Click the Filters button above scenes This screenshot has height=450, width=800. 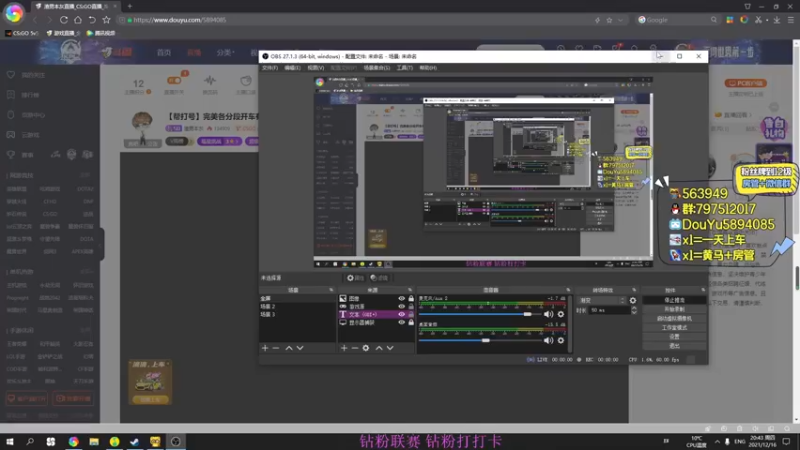point(379,278)
